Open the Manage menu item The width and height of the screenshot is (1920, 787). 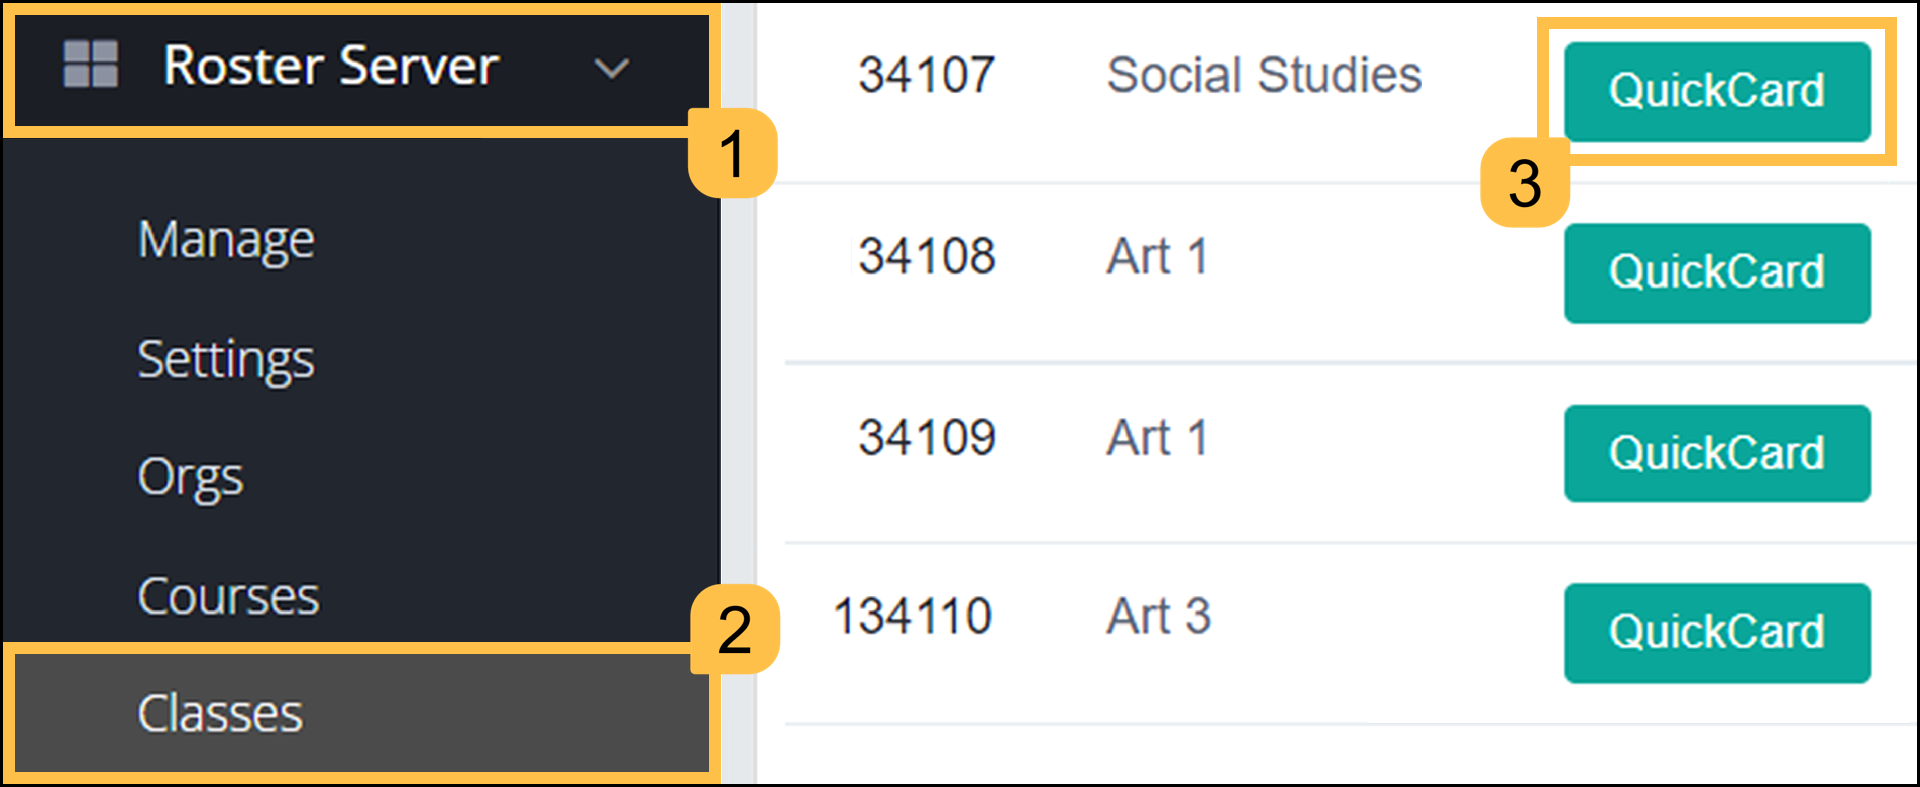pos(226,240)
